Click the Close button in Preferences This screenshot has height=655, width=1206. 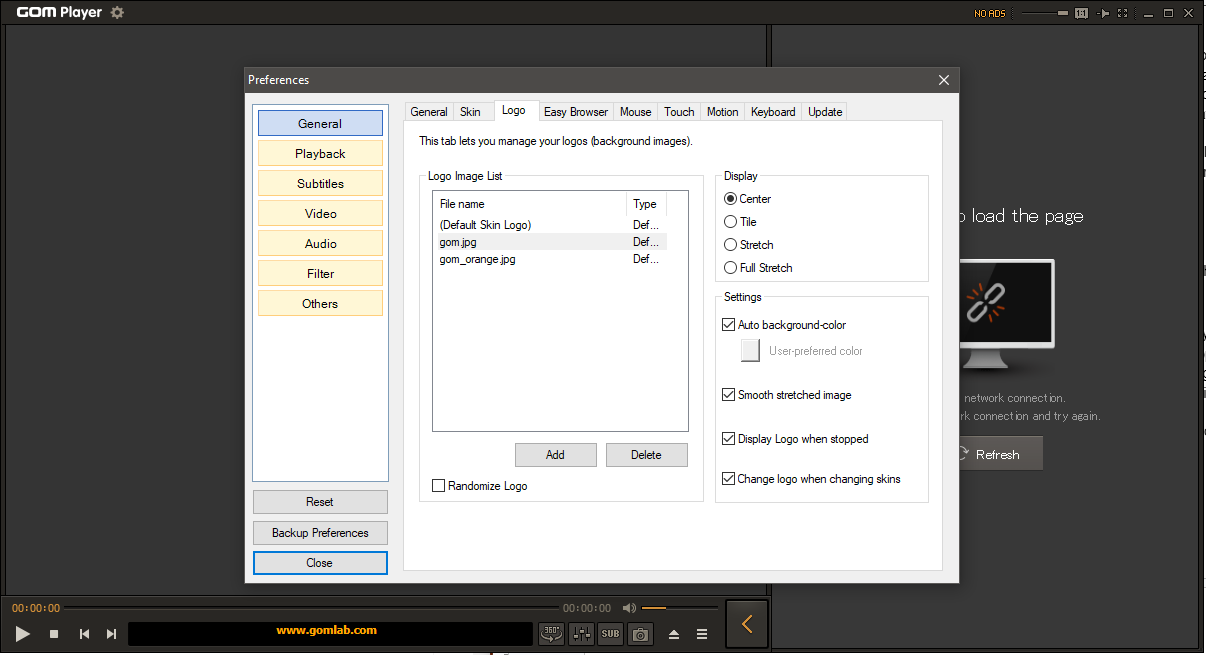point(320,563)
